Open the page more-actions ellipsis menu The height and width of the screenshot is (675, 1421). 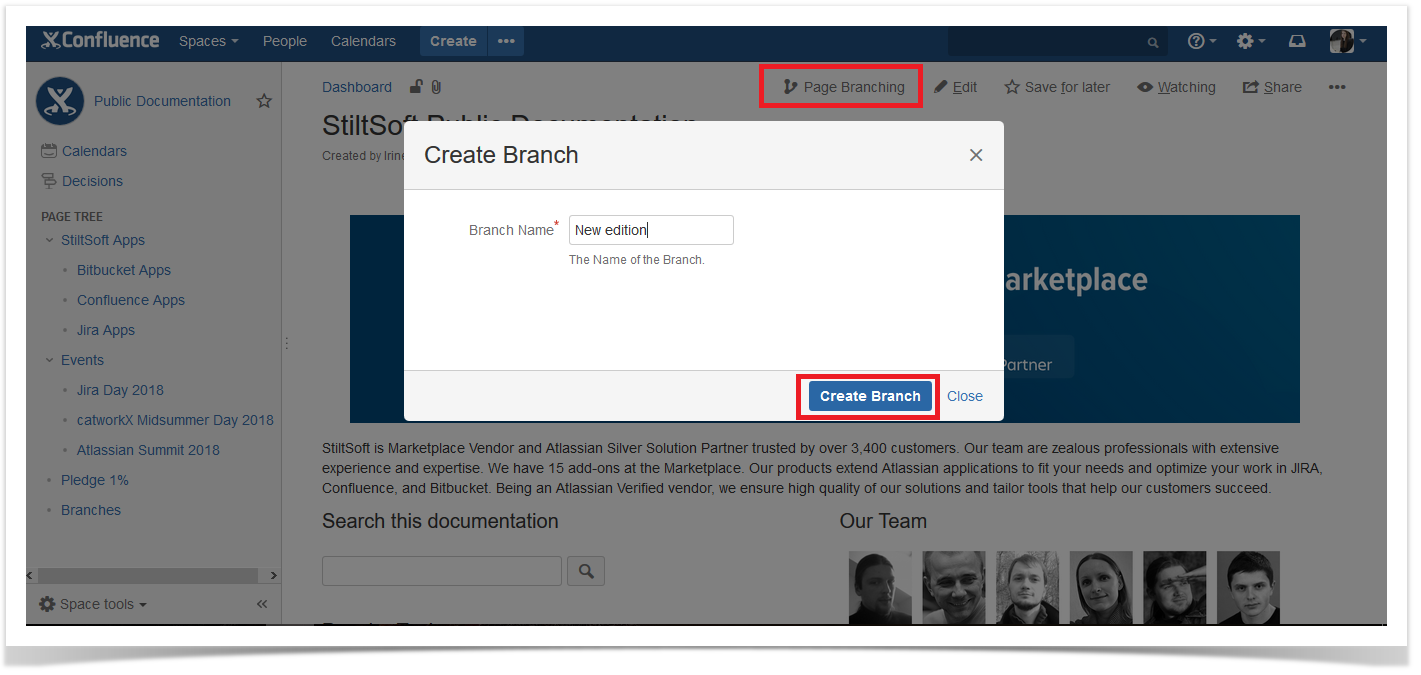(x=1337, y=87)
